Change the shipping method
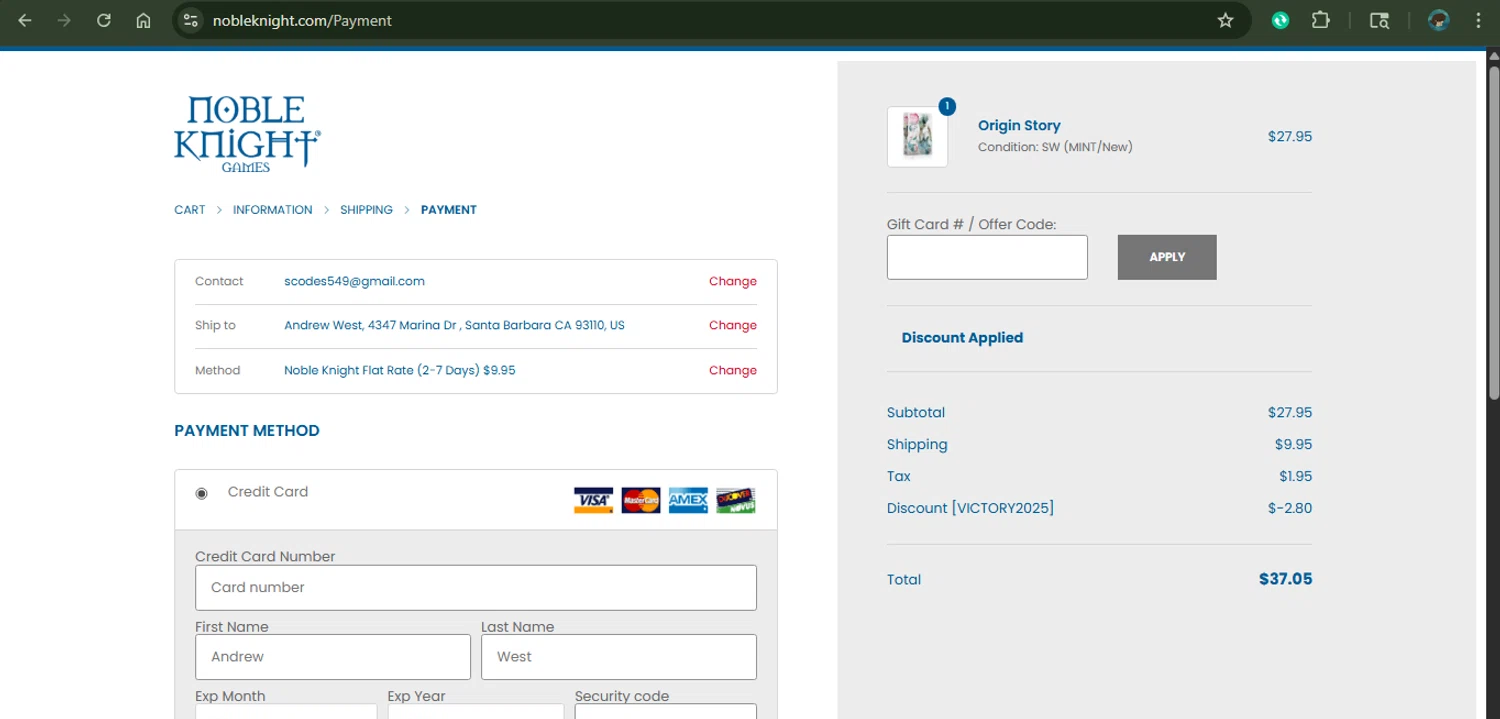1500x719 pixels. pos(733,370)
